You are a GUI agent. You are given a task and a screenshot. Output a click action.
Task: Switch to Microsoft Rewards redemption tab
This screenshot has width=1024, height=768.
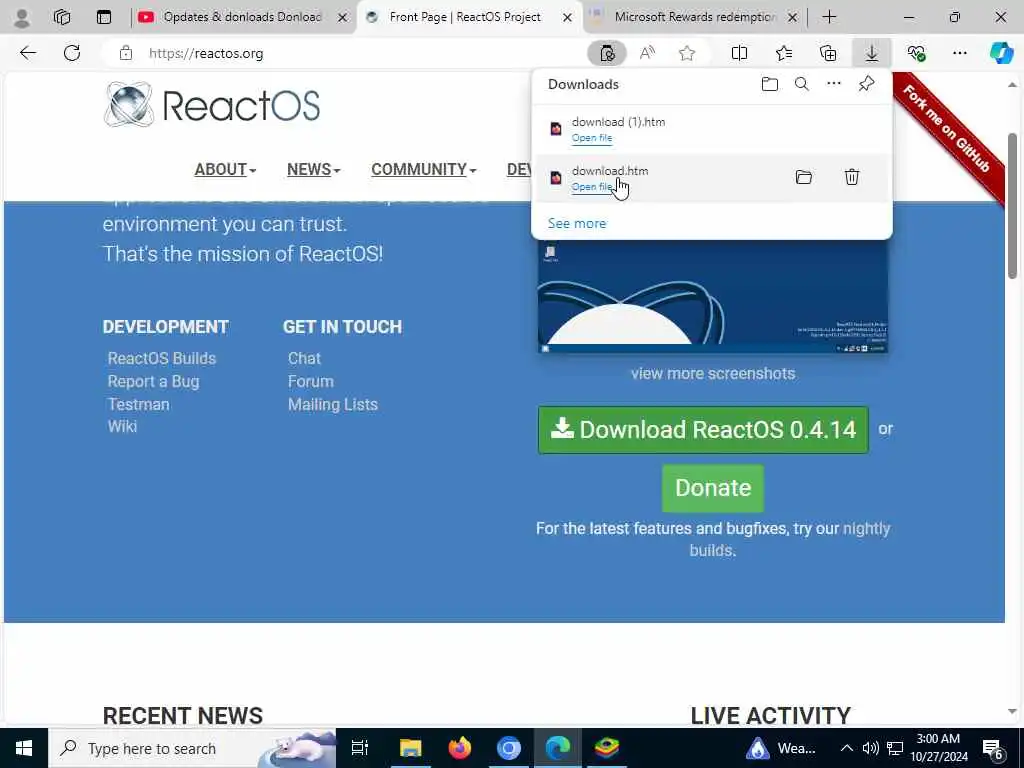click(695, 17)
